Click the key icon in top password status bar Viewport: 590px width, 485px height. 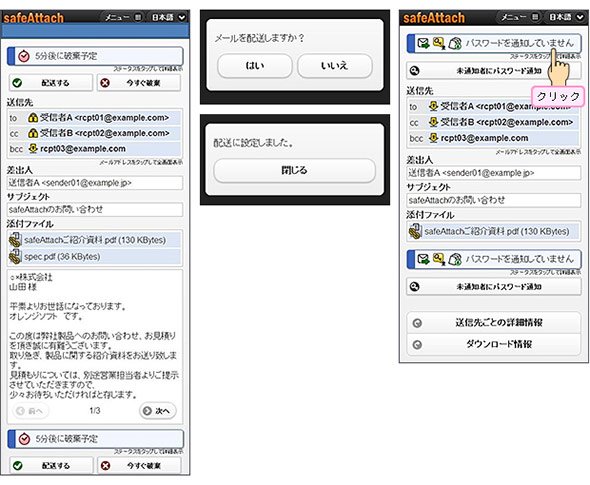pyautogui.click(x=439, y=43)
